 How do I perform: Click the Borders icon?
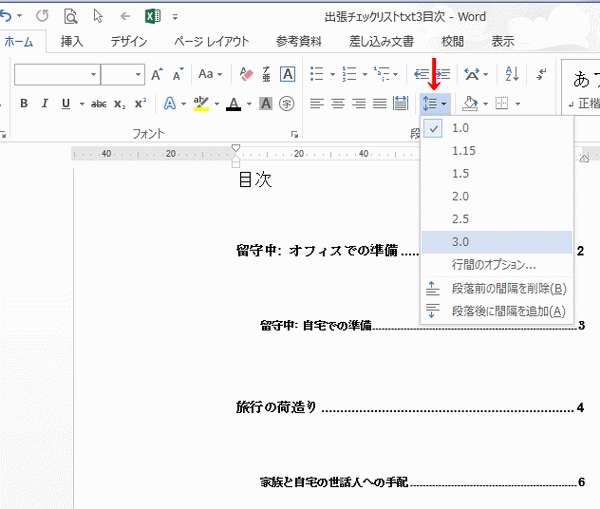tap(502, 103)
